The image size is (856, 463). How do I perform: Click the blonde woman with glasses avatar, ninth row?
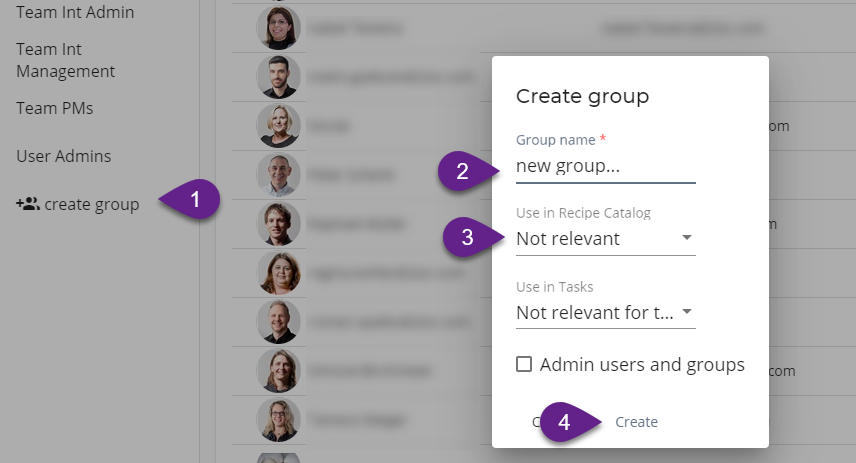tap(278, 420)
